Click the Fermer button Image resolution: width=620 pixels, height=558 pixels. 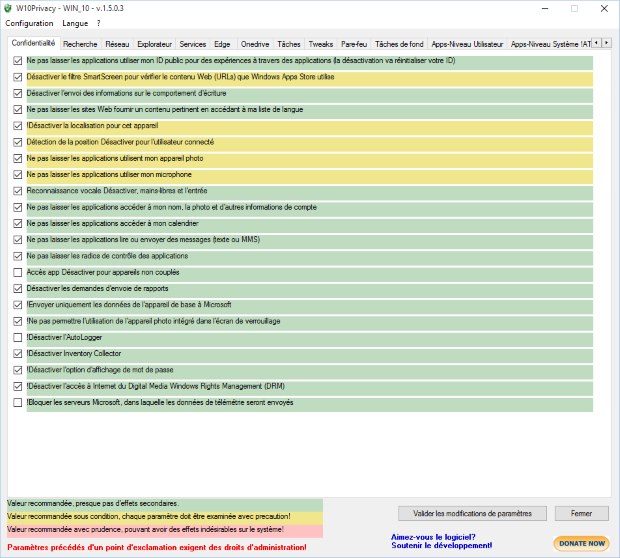point(581,513)
